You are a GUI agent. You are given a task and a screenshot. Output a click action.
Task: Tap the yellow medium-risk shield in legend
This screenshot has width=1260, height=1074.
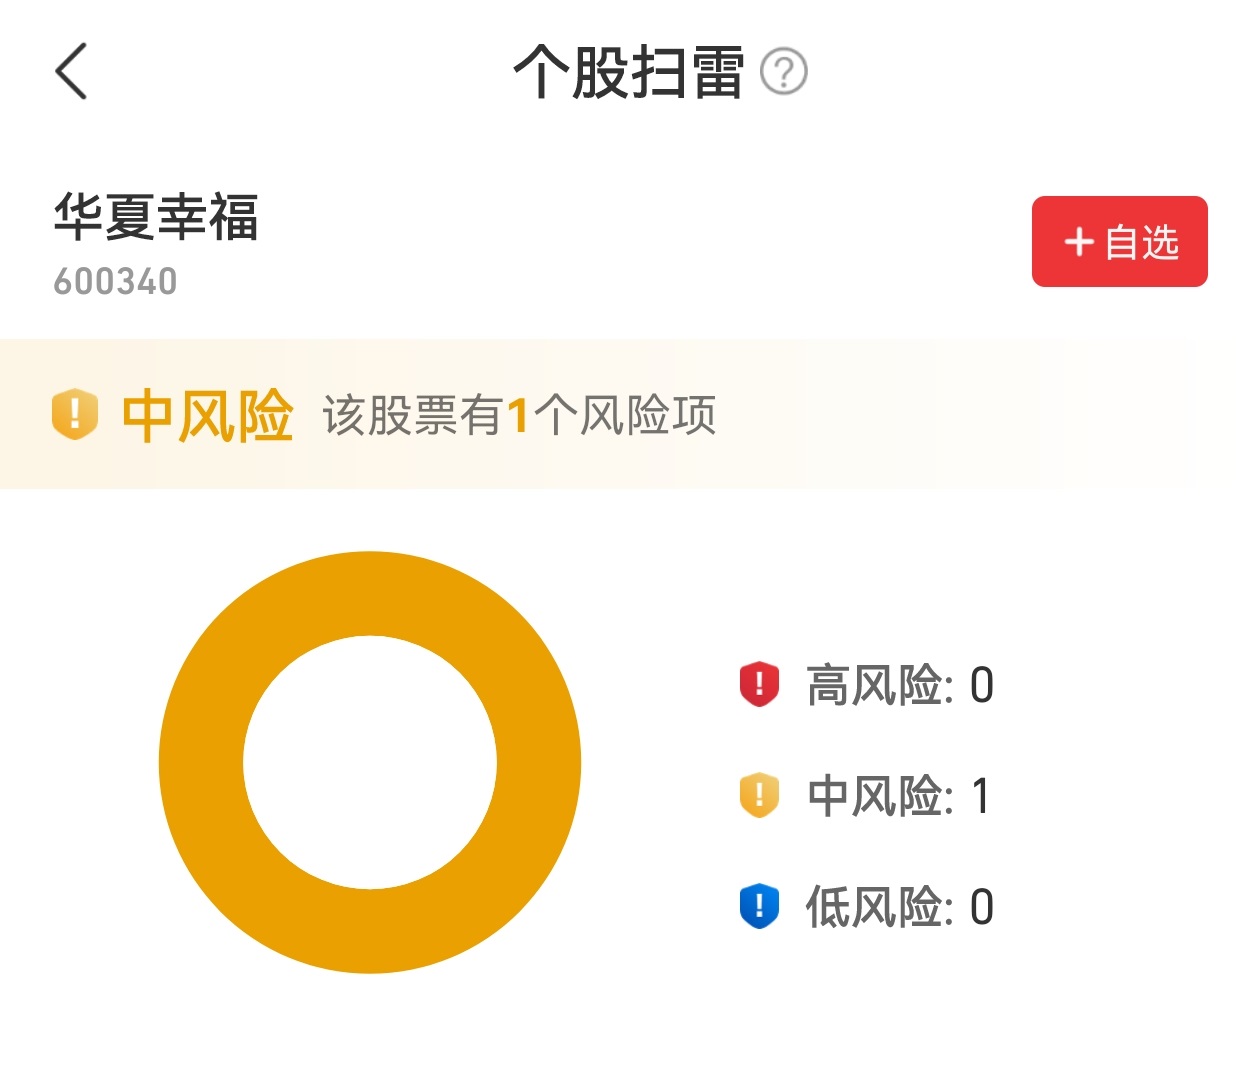[x=759, y=796]
